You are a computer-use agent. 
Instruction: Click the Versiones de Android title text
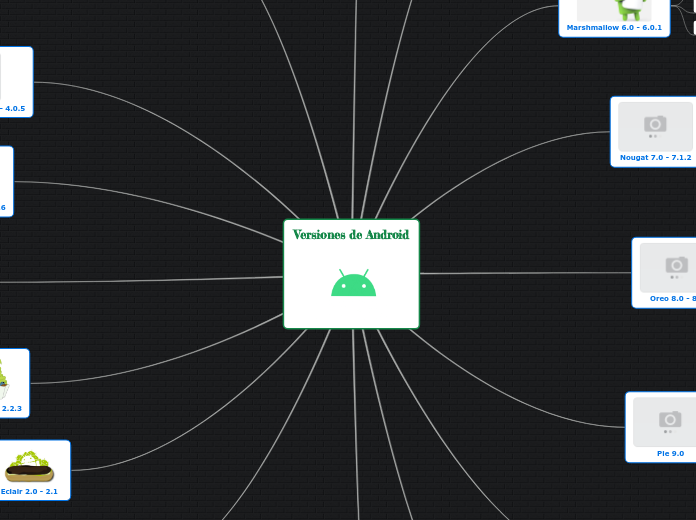click(x=351, y=234)
